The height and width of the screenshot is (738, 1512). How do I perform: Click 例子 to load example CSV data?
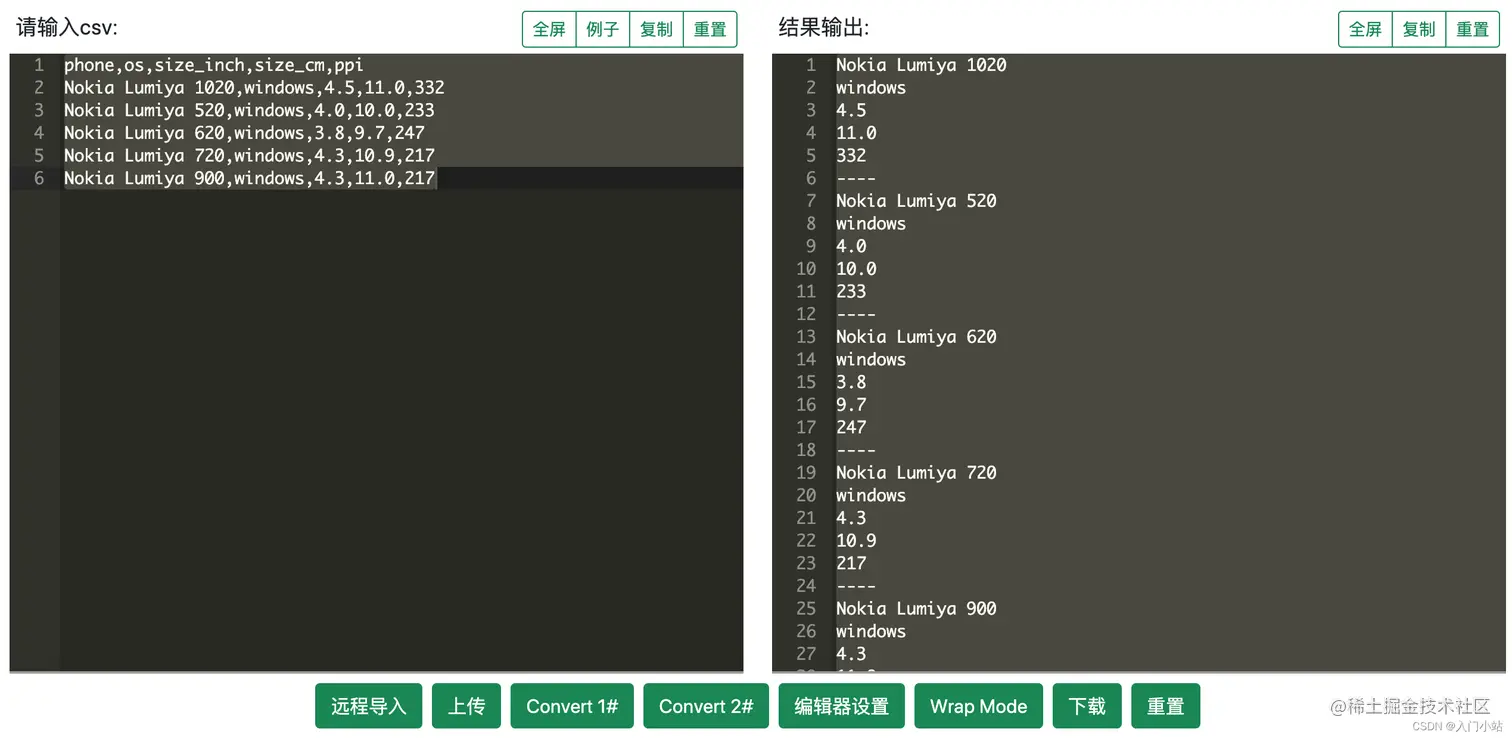pyautogui.click(x=602, y=29)
